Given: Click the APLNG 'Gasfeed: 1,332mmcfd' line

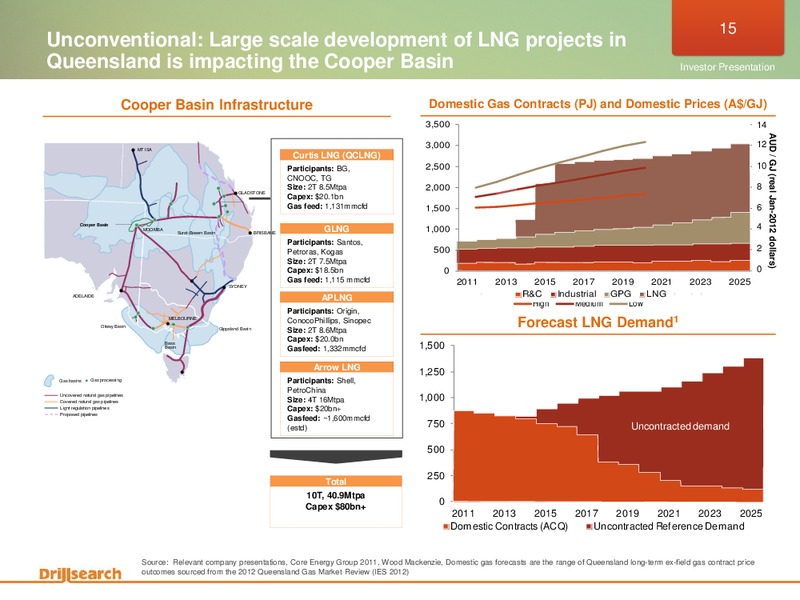Looking at the screenshot, I should (x=327, y=349).
